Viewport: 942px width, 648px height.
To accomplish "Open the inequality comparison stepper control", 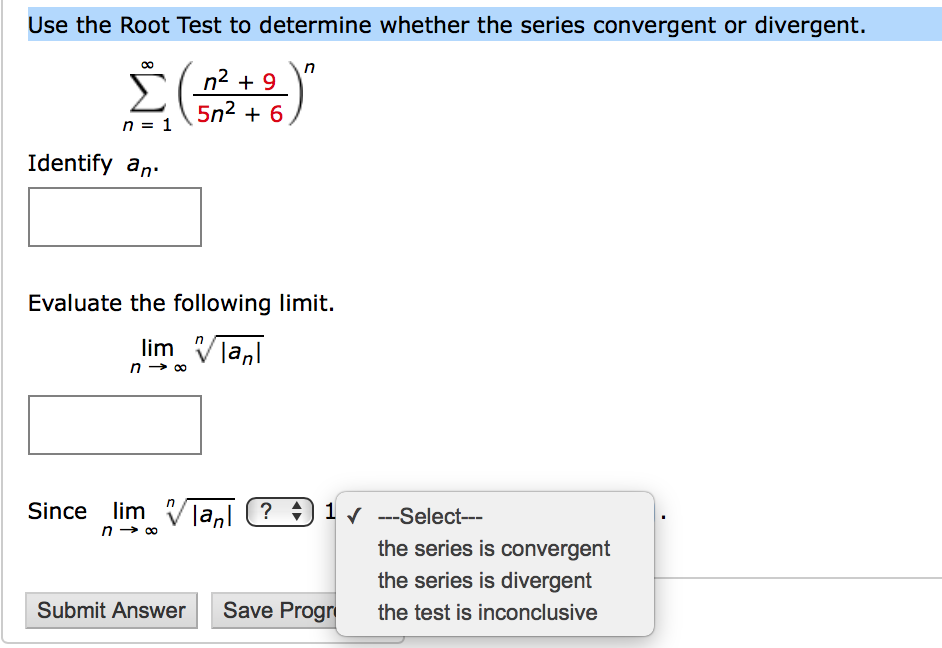I will tap(280, 512).
